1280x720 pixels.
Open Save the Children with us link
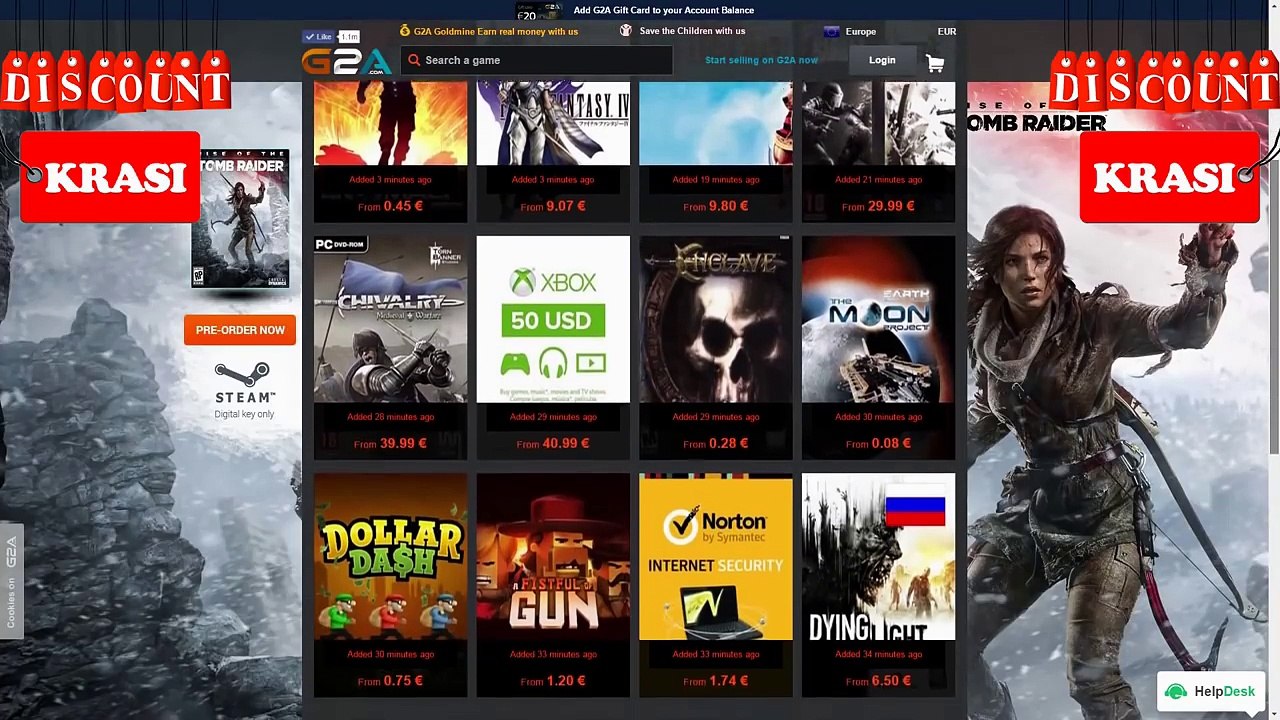[692, 31]
